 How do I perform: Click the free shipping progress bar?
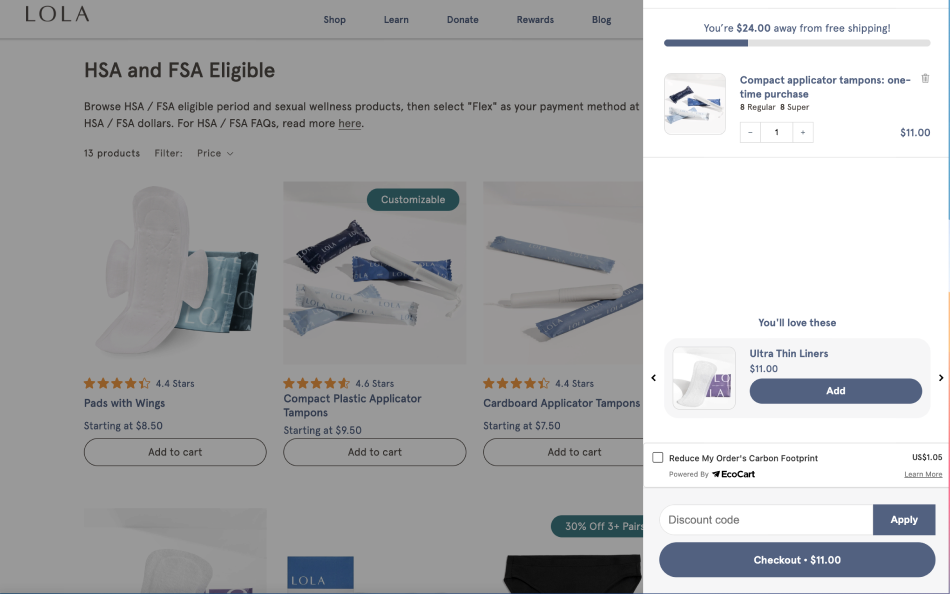pyautogui.click(x=797, y=43)
